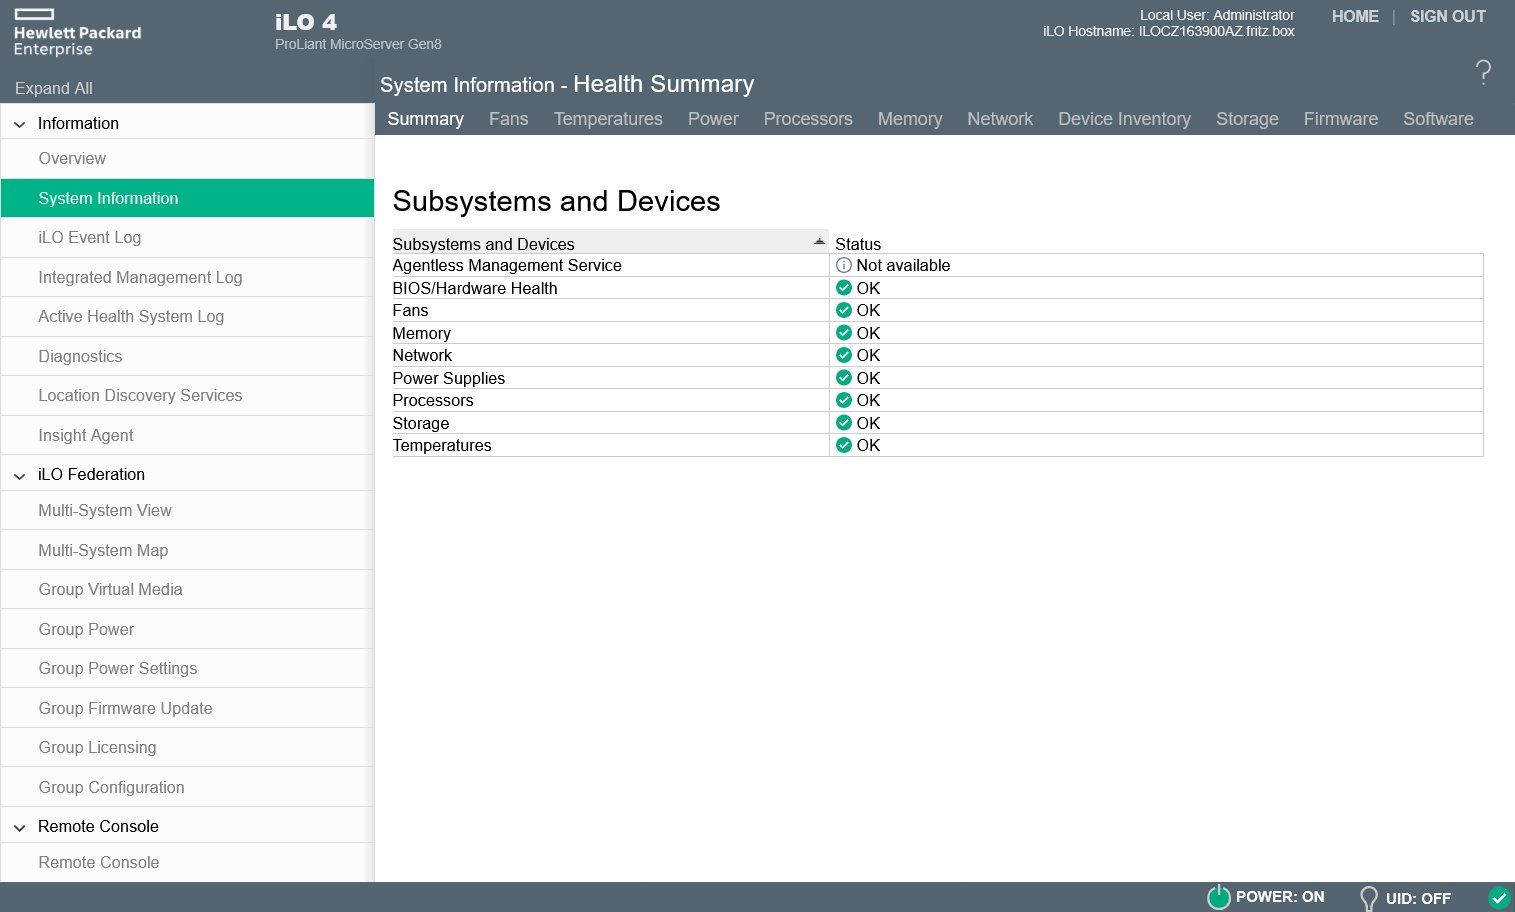The height and width of the screenshot is (912, 1515).
Task: Click the Agentless Management Service row label
Action: (507, 266)
